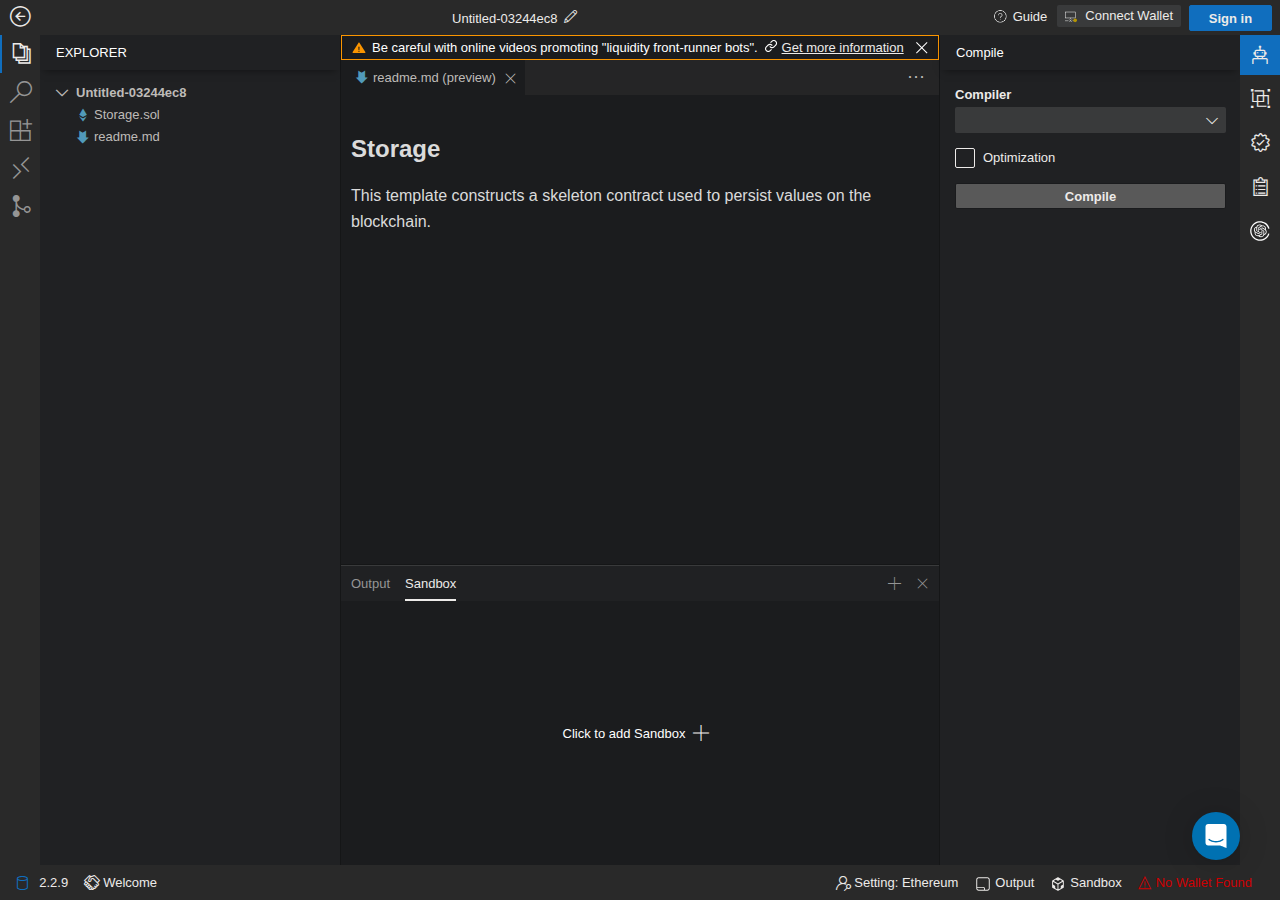The image size is (1280, 900).
Task: Open the chat support bubble
Action: click(x=1216, y=836)
